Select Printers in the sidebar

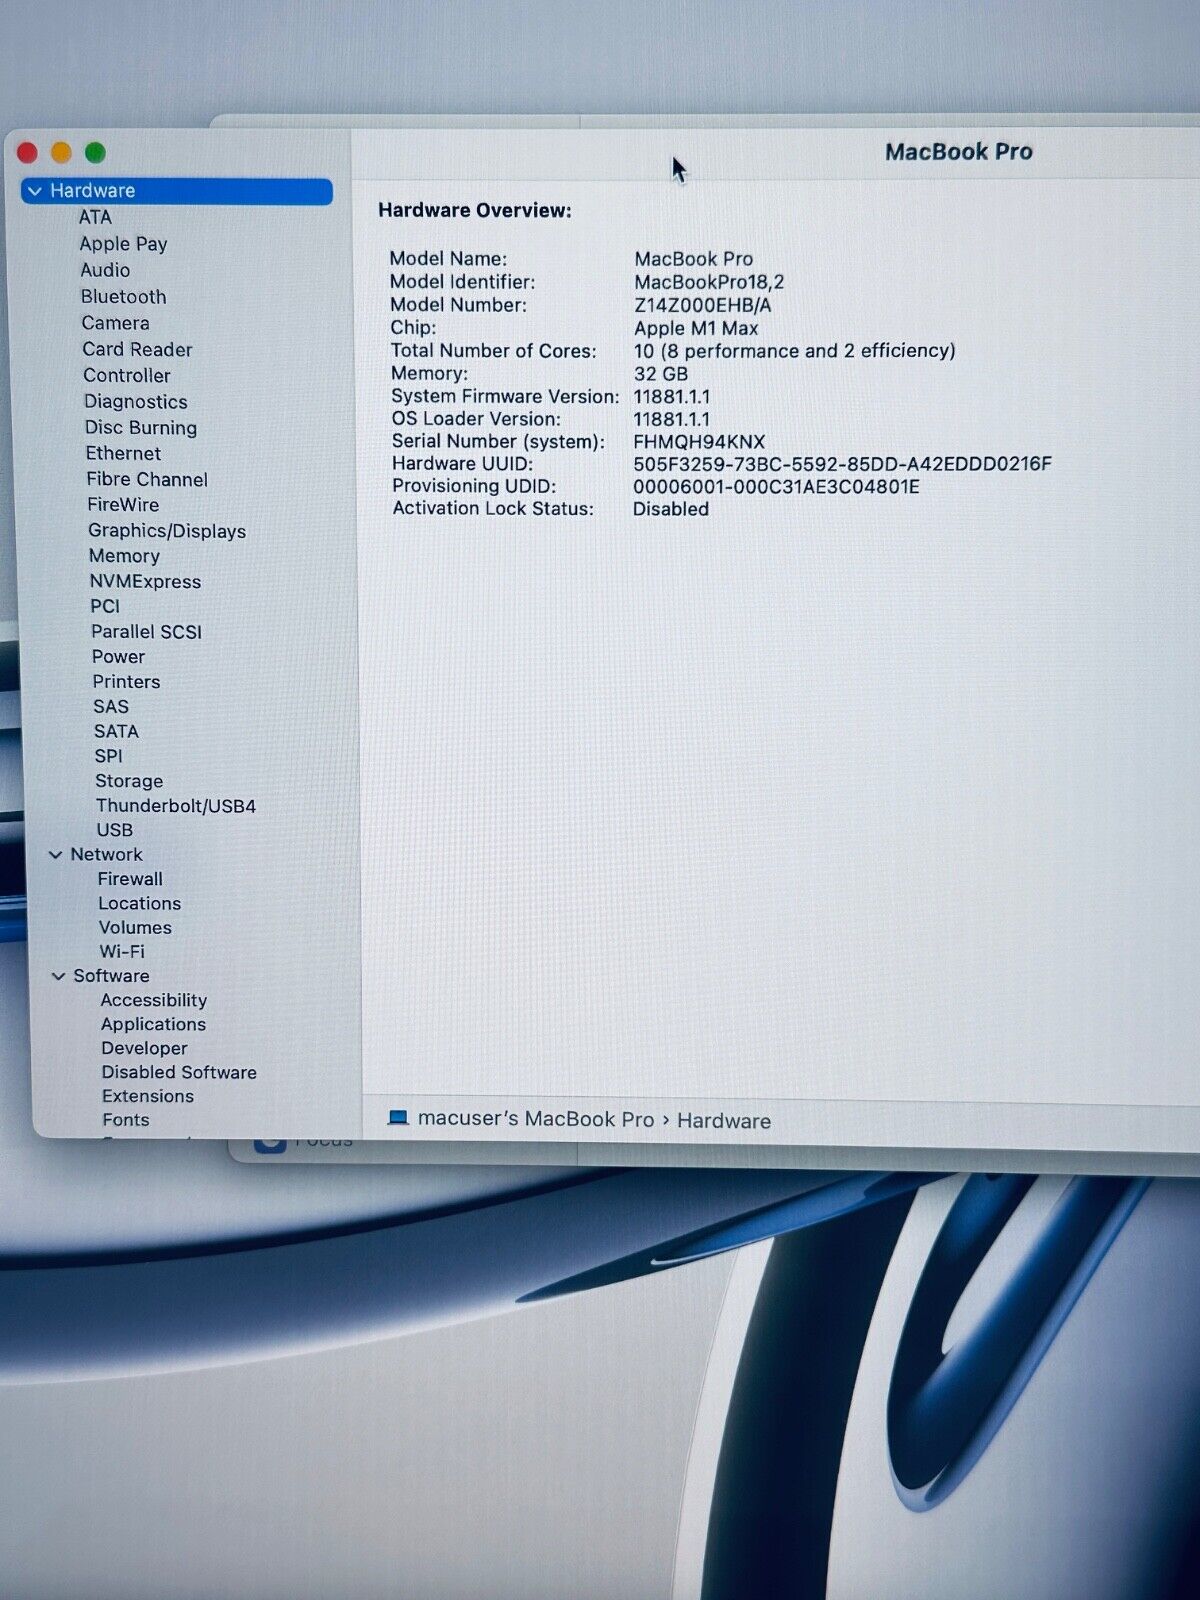(126, 682)
